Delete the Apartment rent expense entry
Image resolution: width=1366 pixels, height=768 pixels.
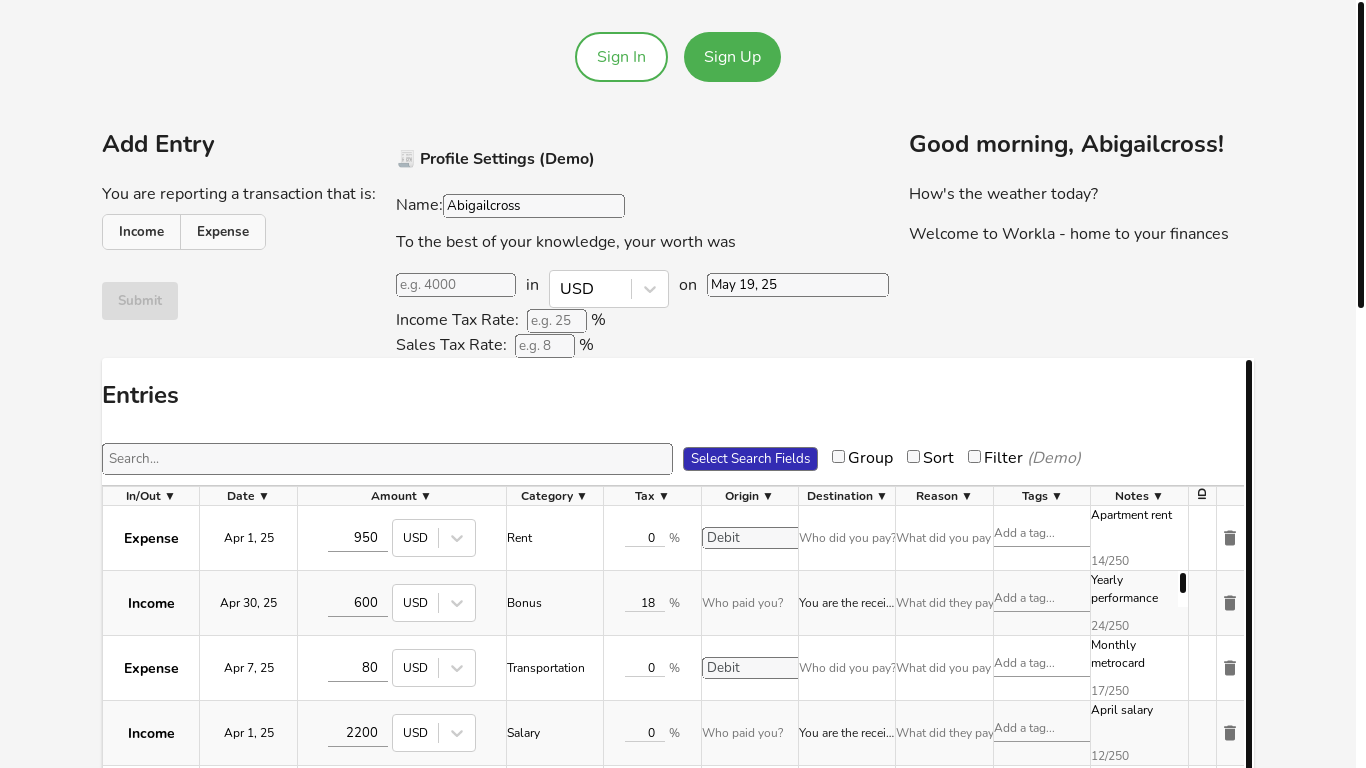pyautogui.click(x=1230, y=538)
